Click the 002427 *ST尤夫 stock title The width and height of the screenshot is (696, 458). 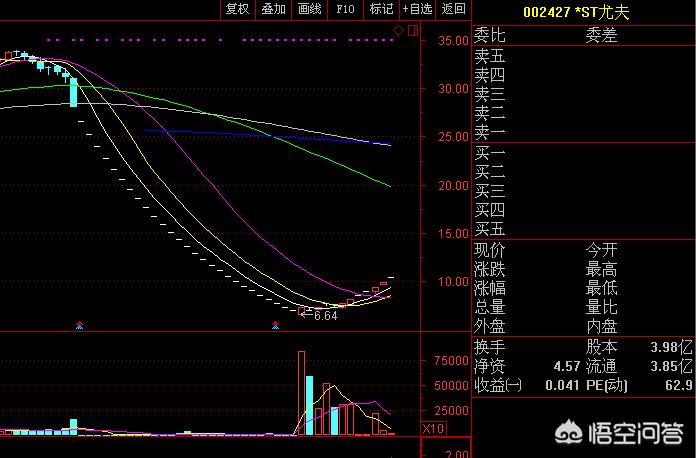point(577,12)
